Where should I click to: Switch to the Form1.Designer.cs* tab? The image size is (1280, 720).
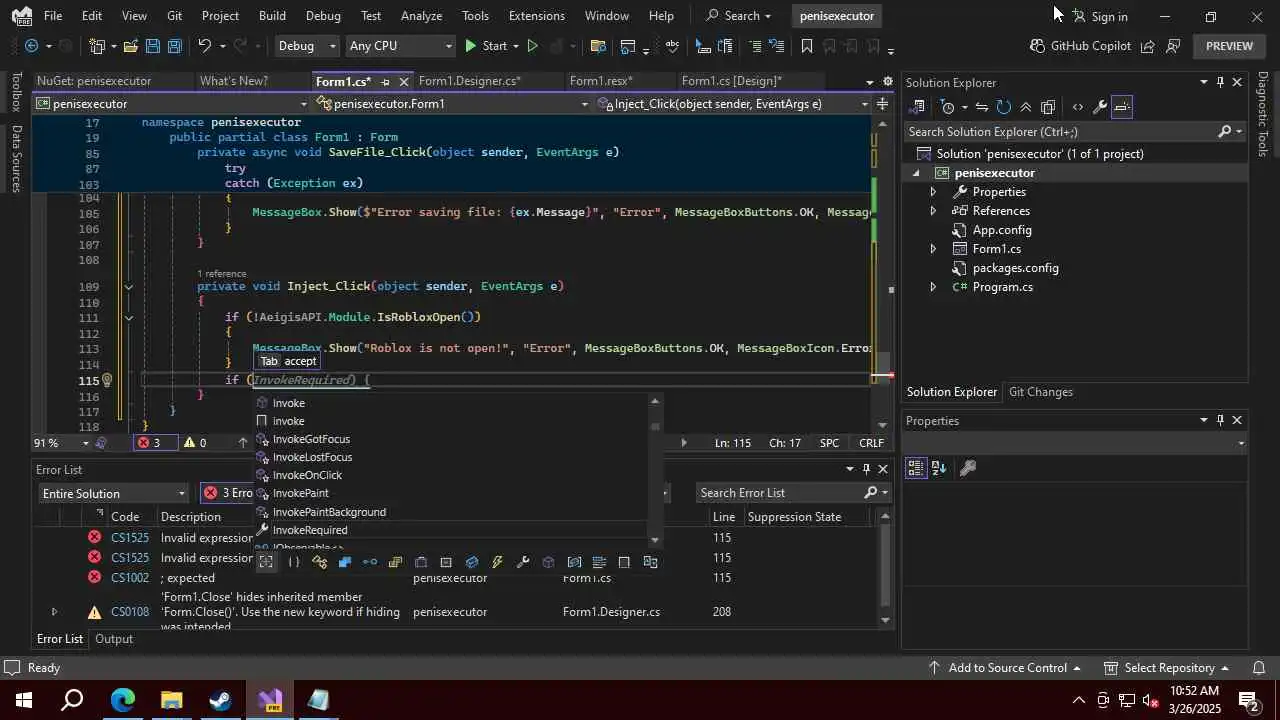[x=469, y=81]
